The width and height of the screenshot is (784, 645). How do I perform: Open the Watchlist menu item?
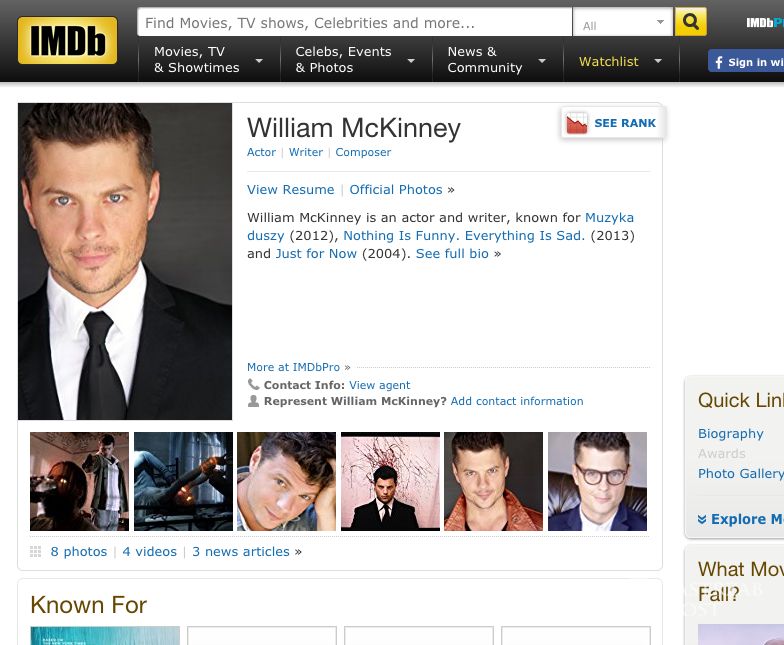(608, 62)
